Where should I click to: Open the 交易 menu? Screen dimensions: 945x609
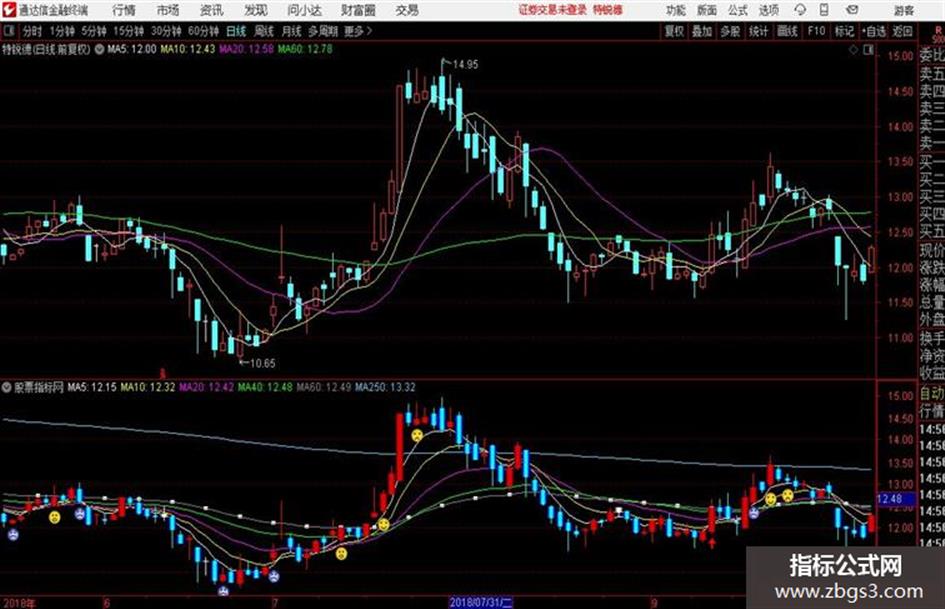click(407, 10)
